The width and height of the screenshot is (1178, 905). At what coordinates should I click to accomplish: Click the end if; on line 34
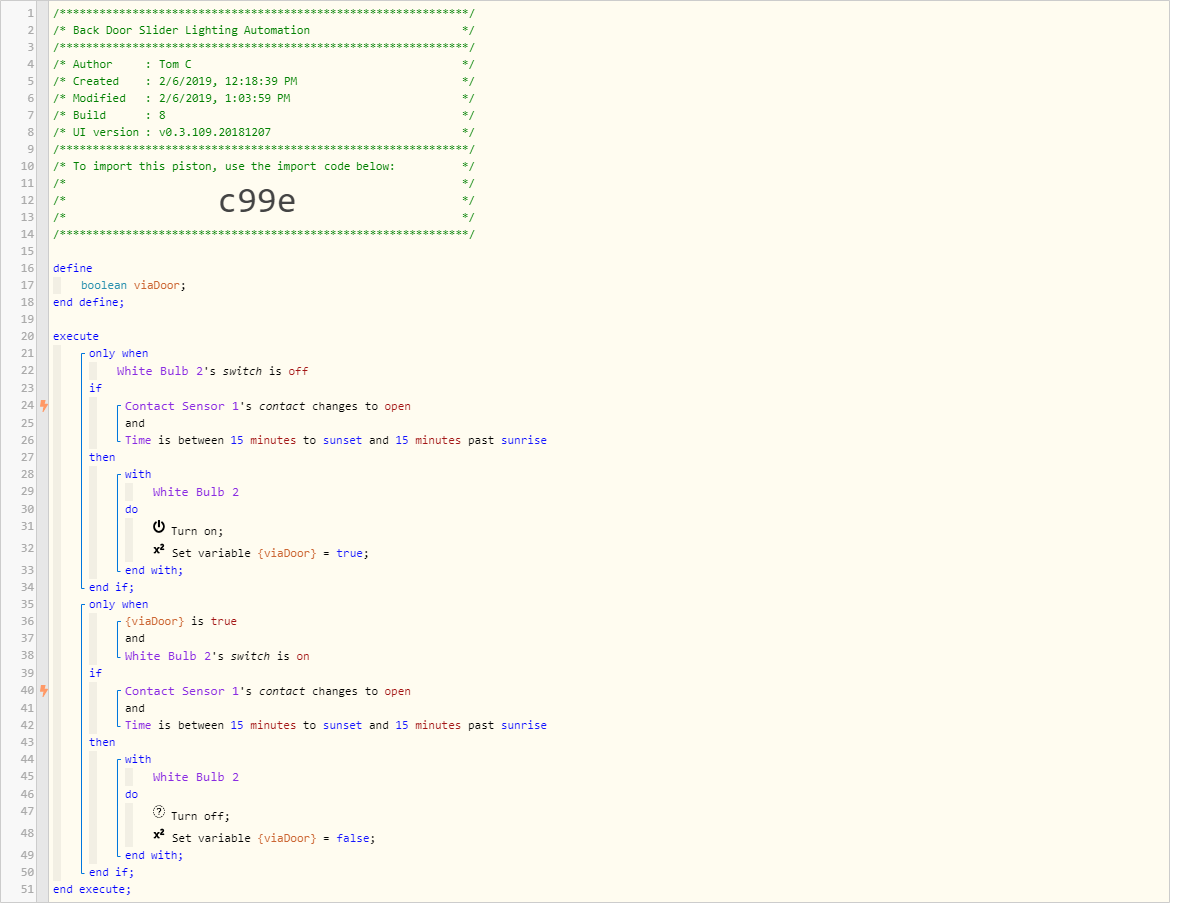(111, 587)
